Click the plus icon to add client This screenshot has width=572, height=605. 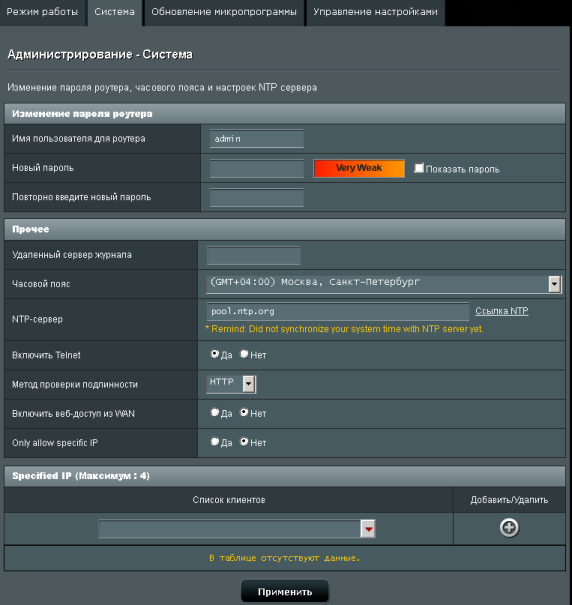tap(509, 528)
